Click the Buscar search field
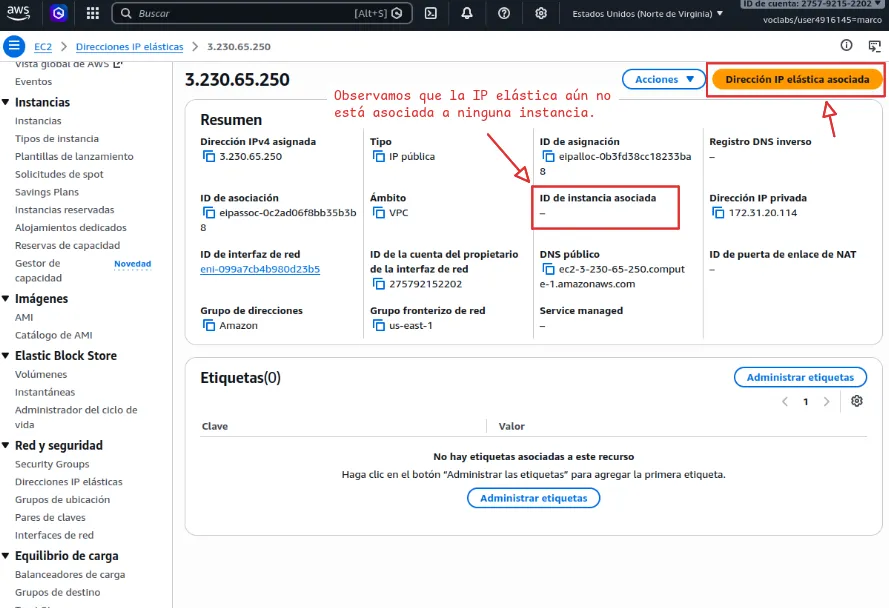This screenshot has height=608, width=889. (262, 13)
